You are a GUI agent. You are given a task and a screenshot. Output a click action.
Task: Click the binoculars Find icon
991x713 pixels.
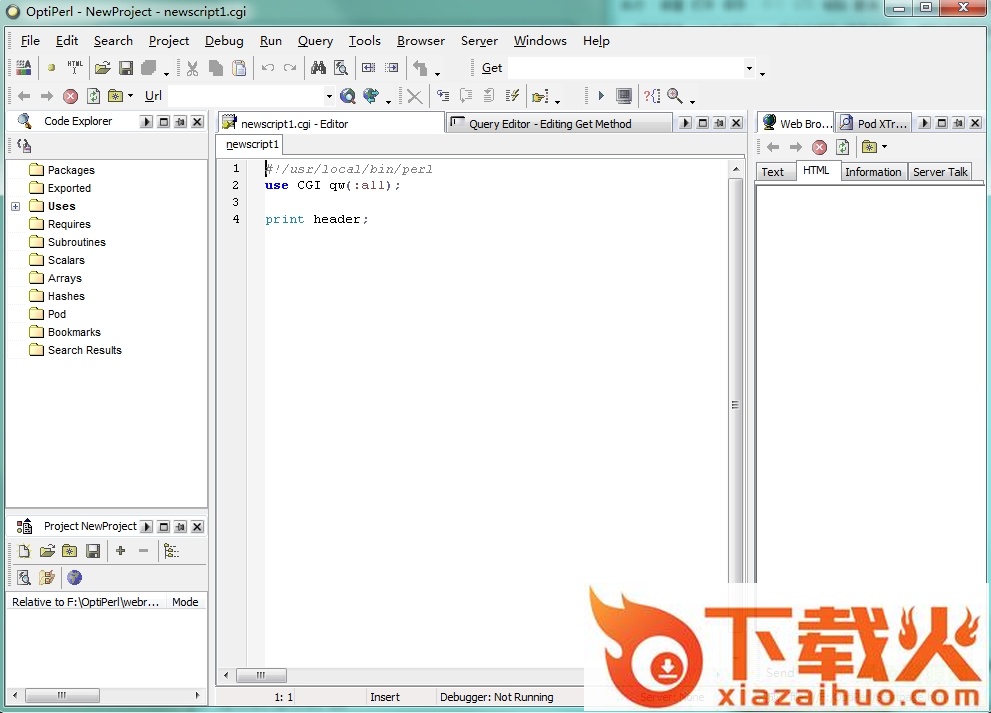coord(318,68)
